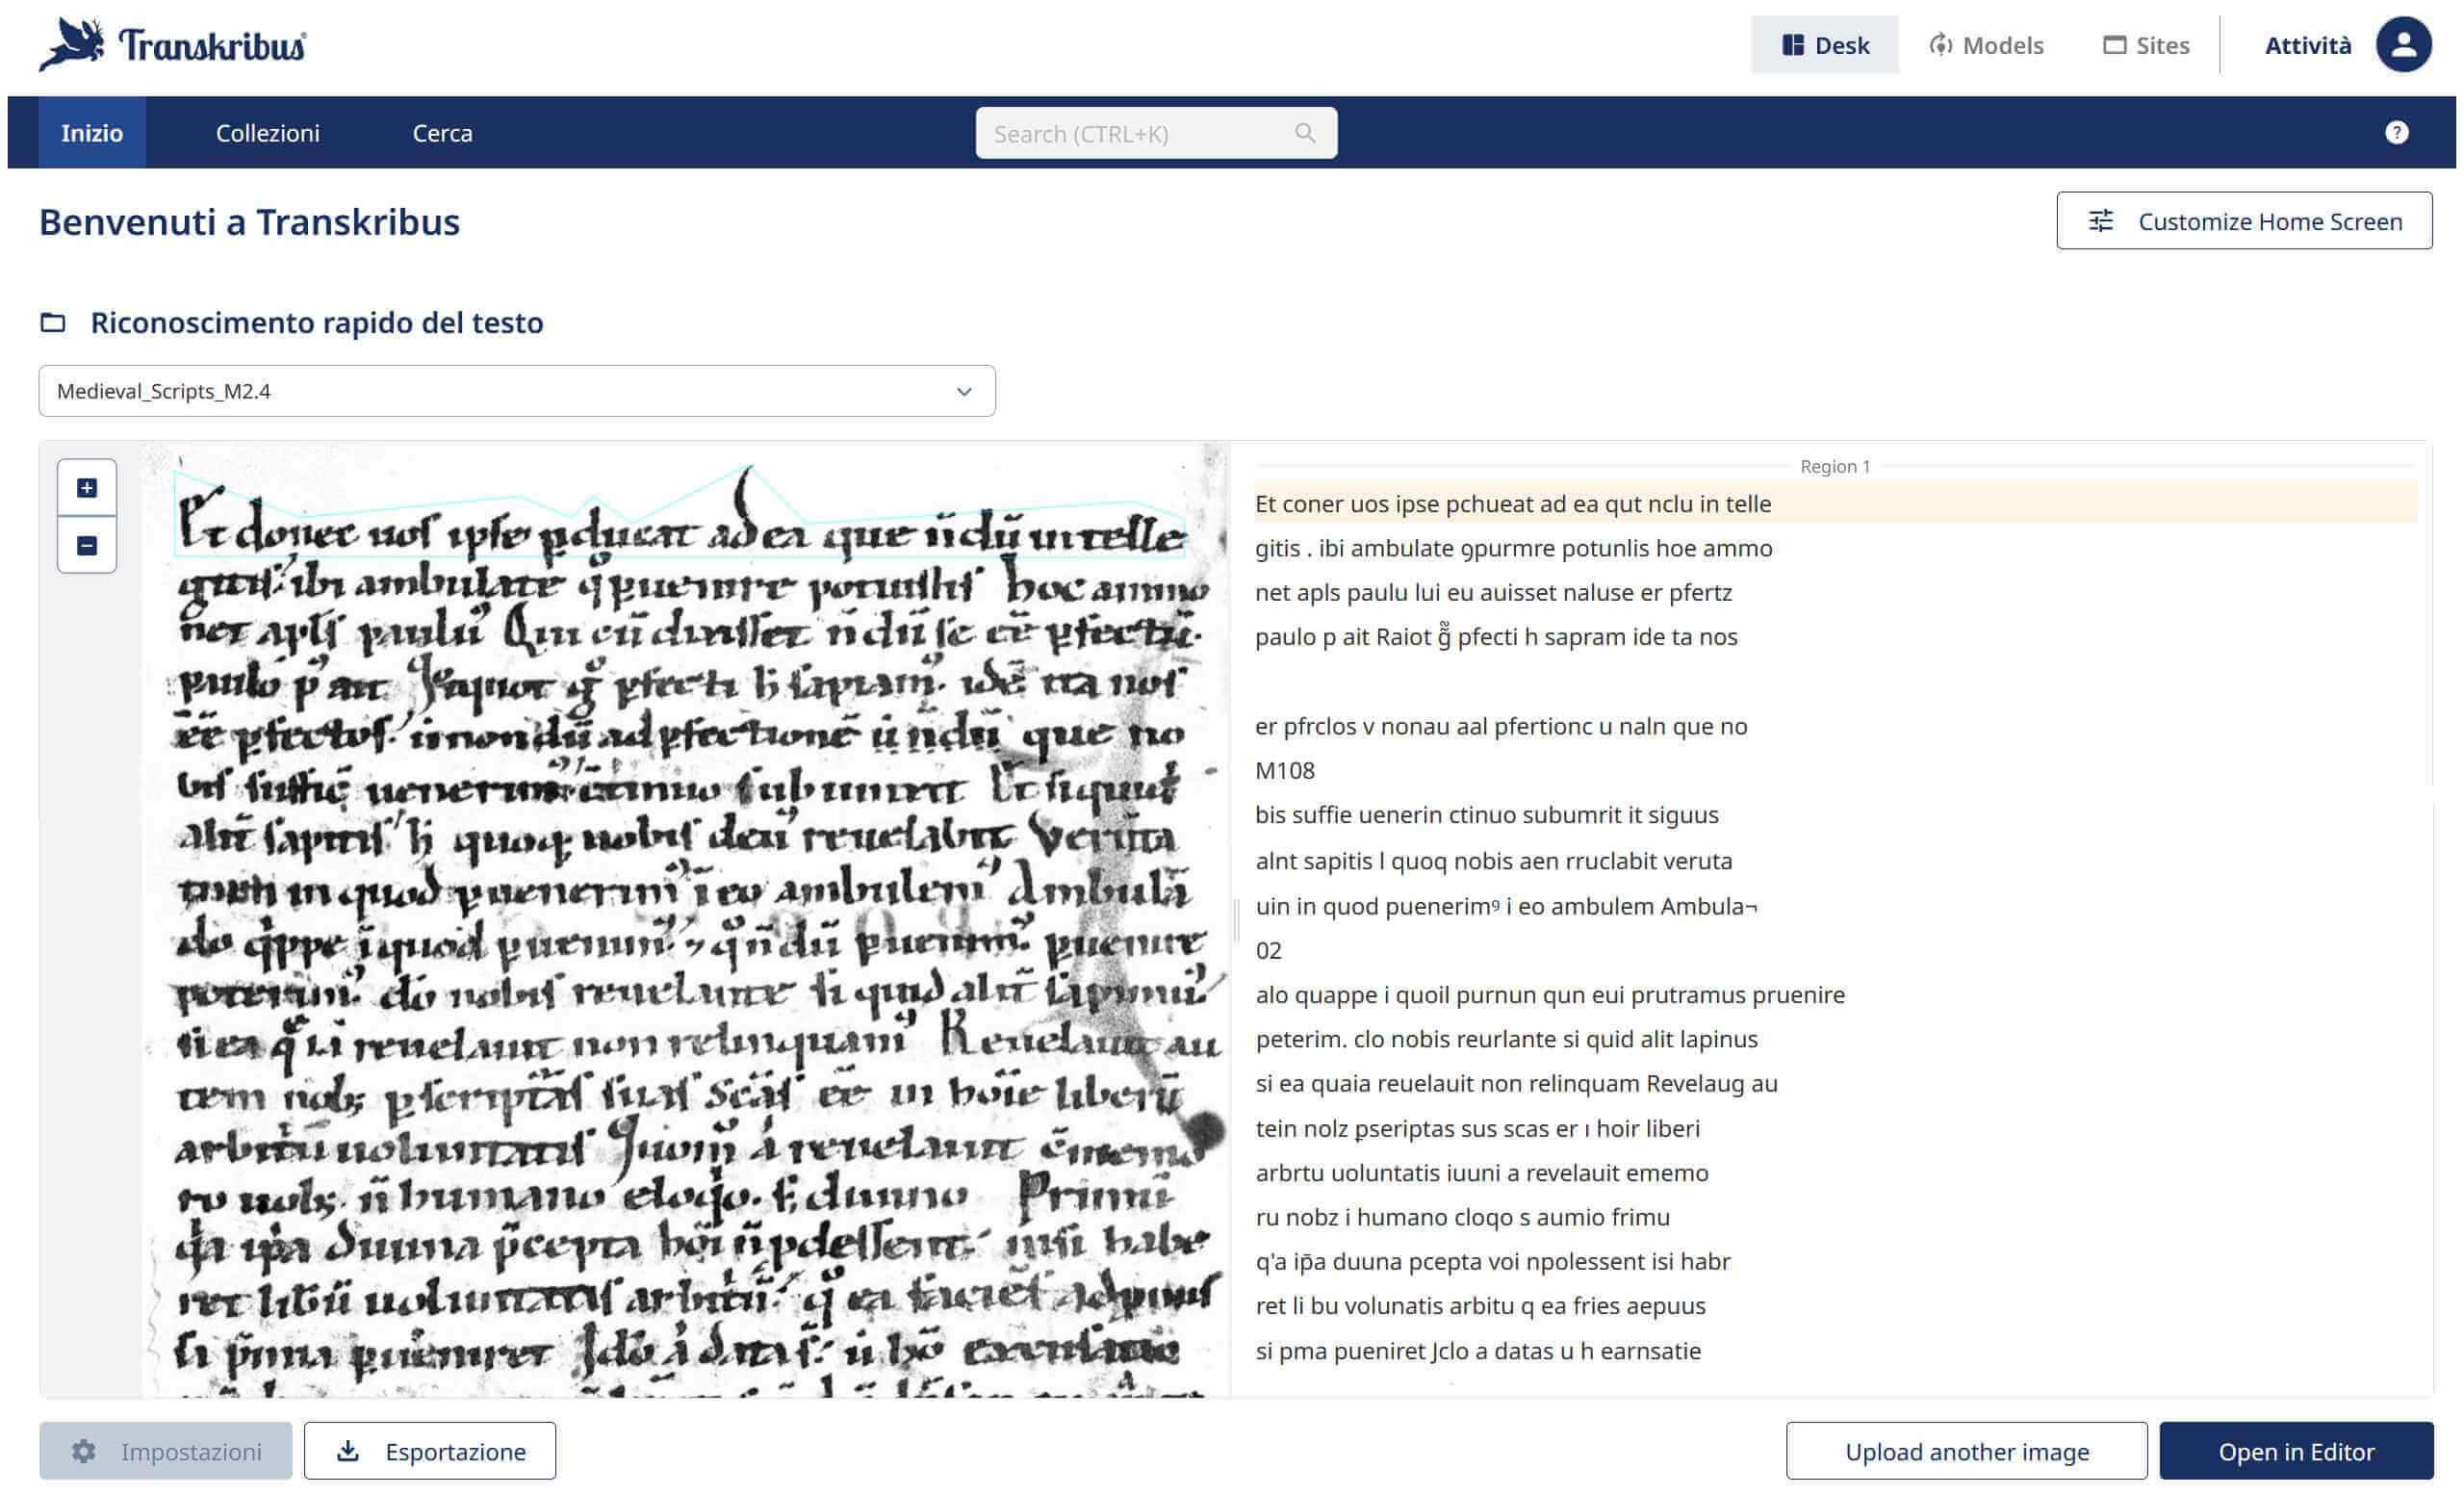The image size is (2464, 1495).
Task: Click Open in Editor button
Action: [2296, 1451]
